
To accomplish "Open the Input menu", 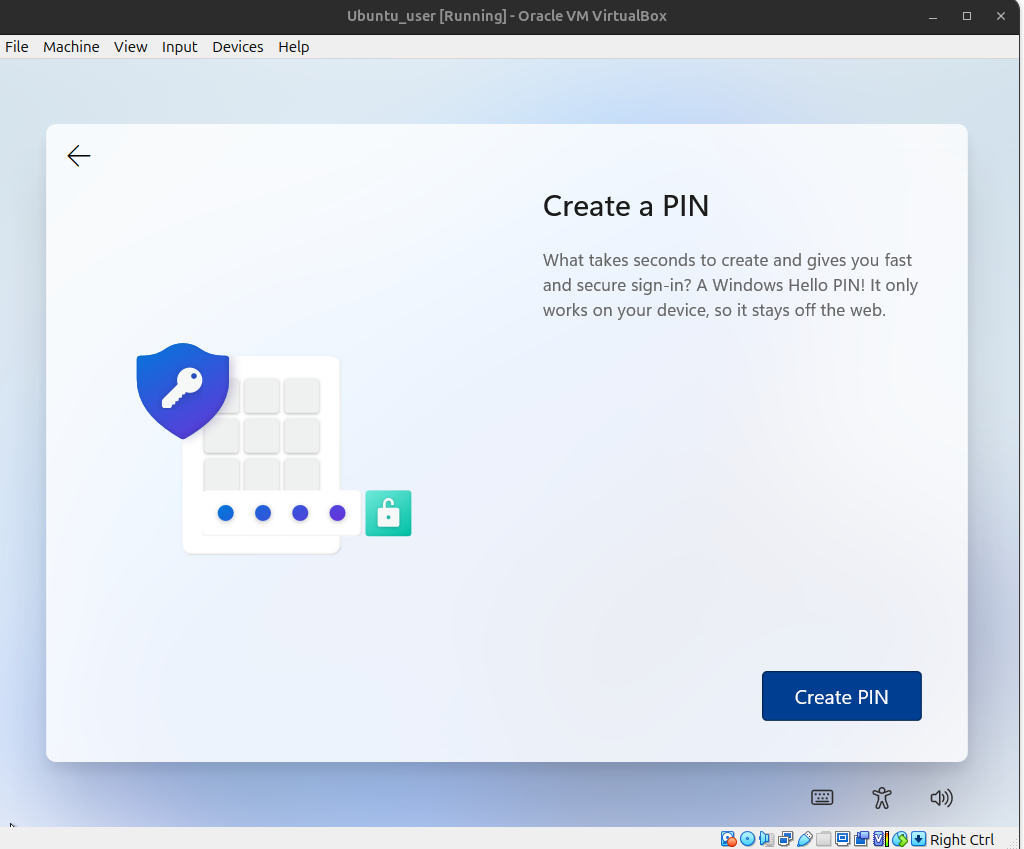I will tap(180, 47).
